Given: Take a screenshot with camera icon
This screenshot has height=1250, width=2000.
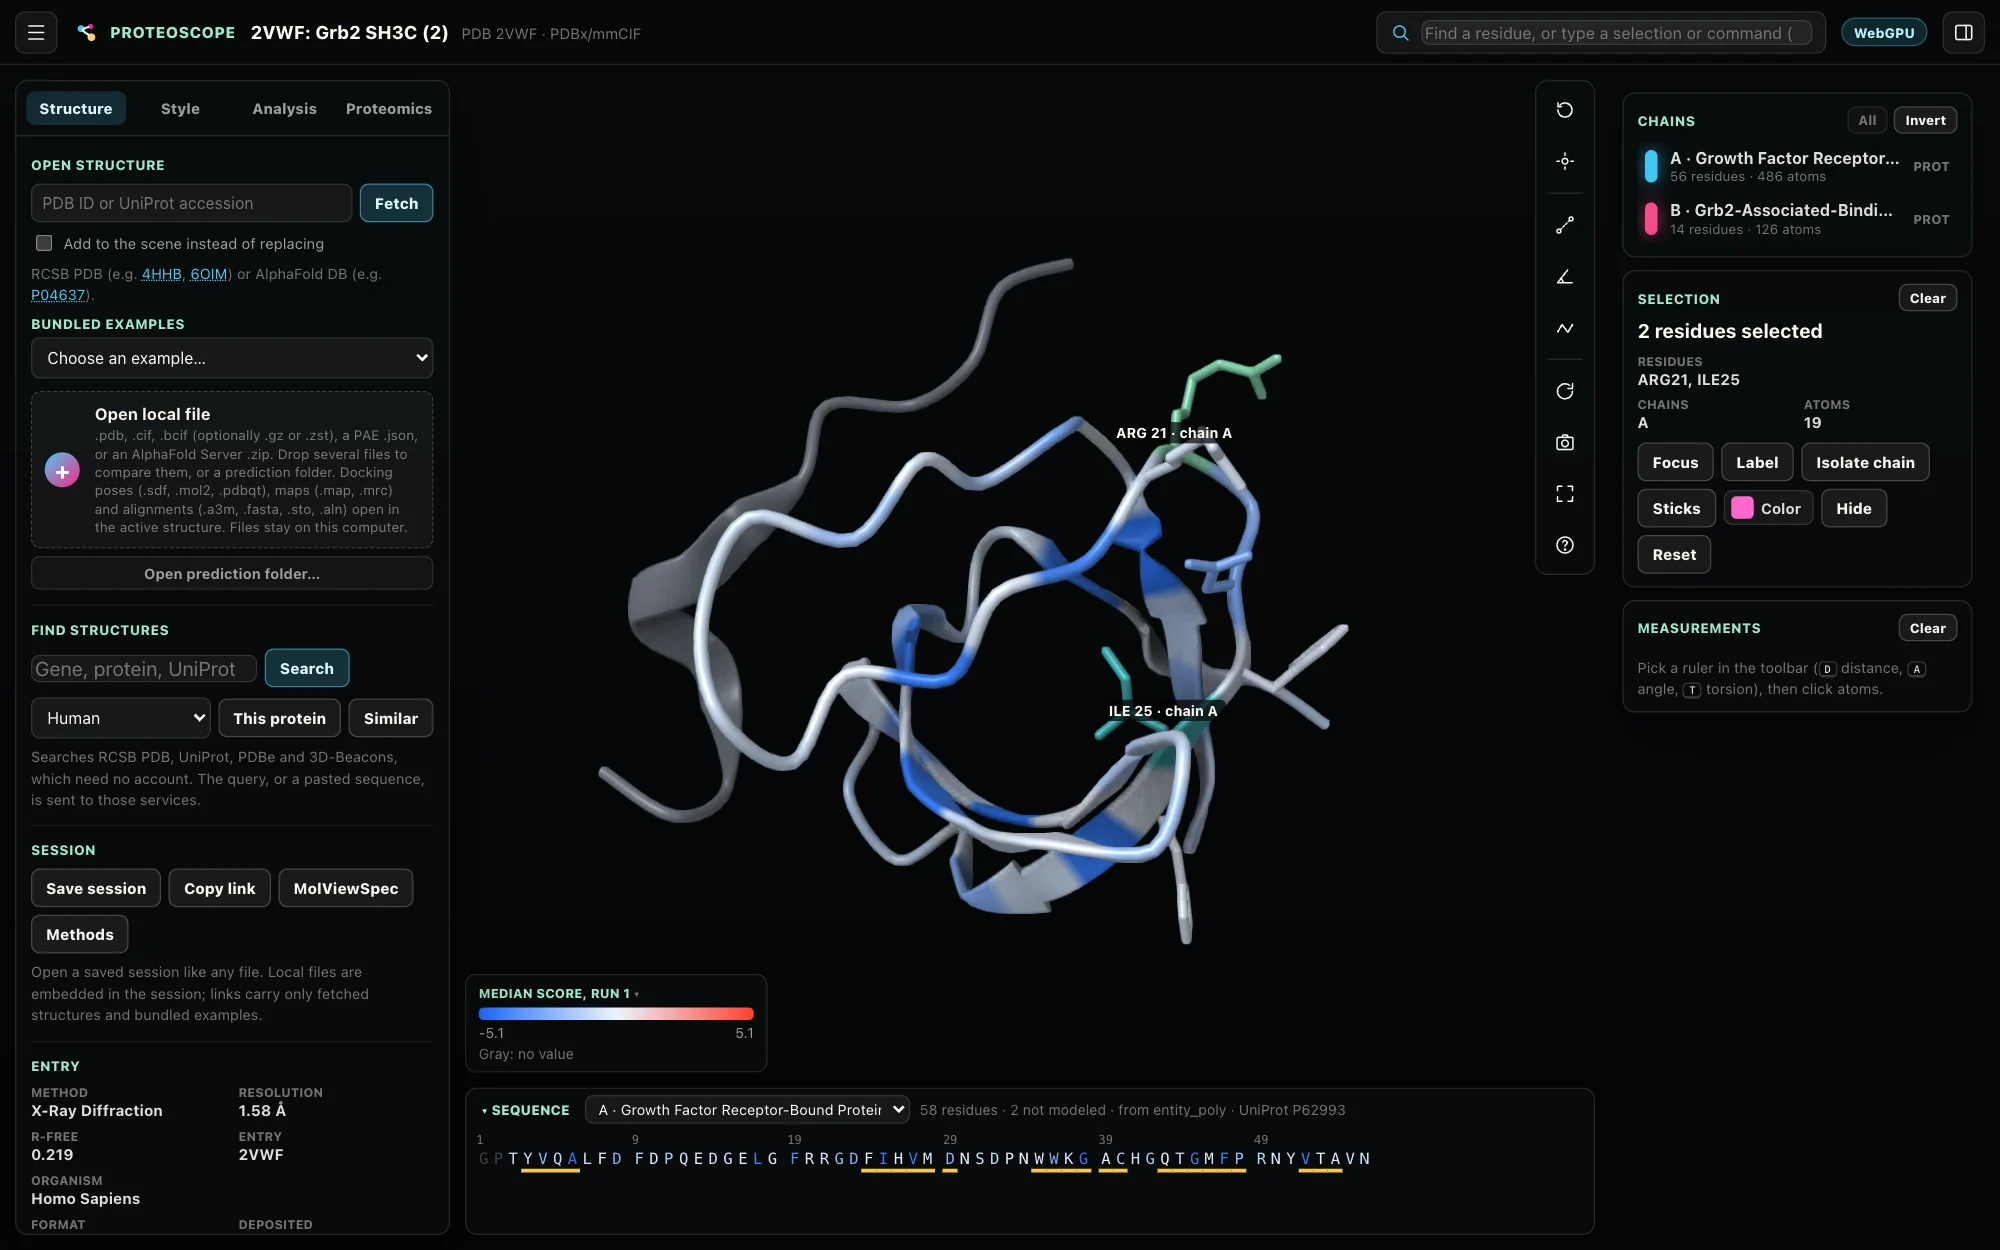Looking at the screenshot, I should [1565, 442].
